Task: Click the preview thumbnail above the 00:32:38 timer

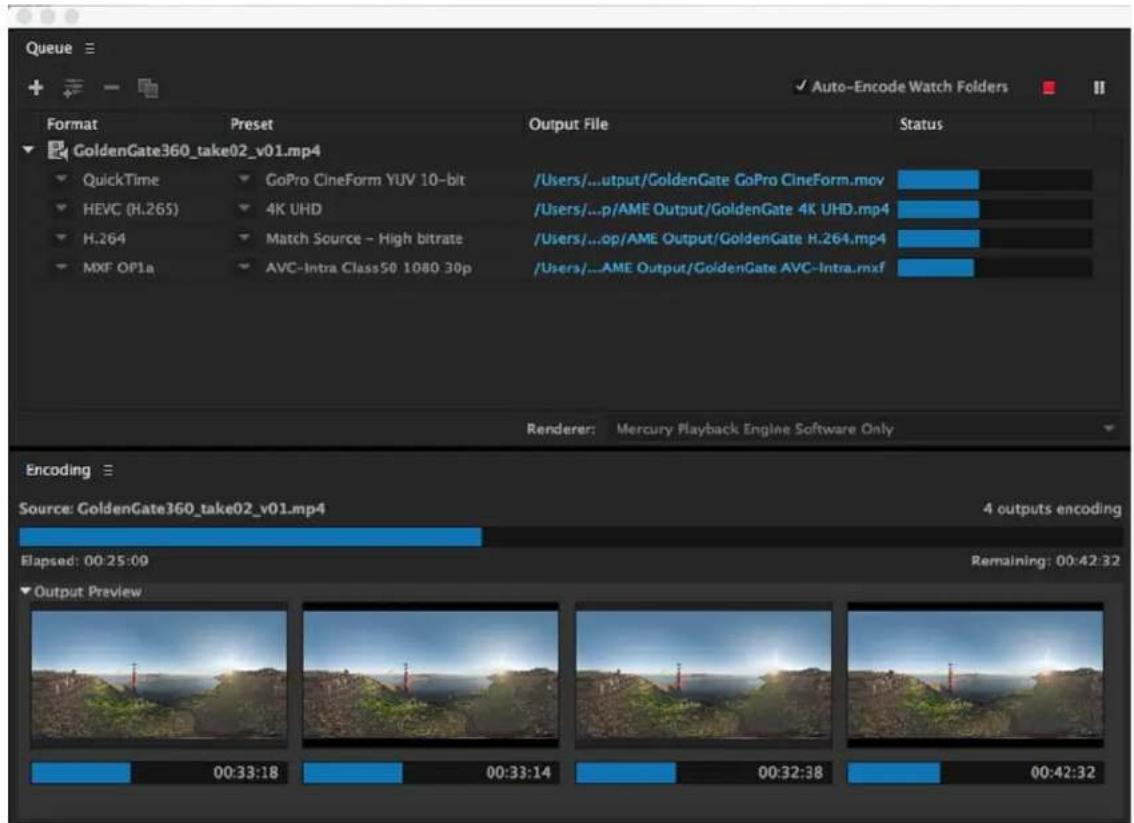Action: (704, 675)
